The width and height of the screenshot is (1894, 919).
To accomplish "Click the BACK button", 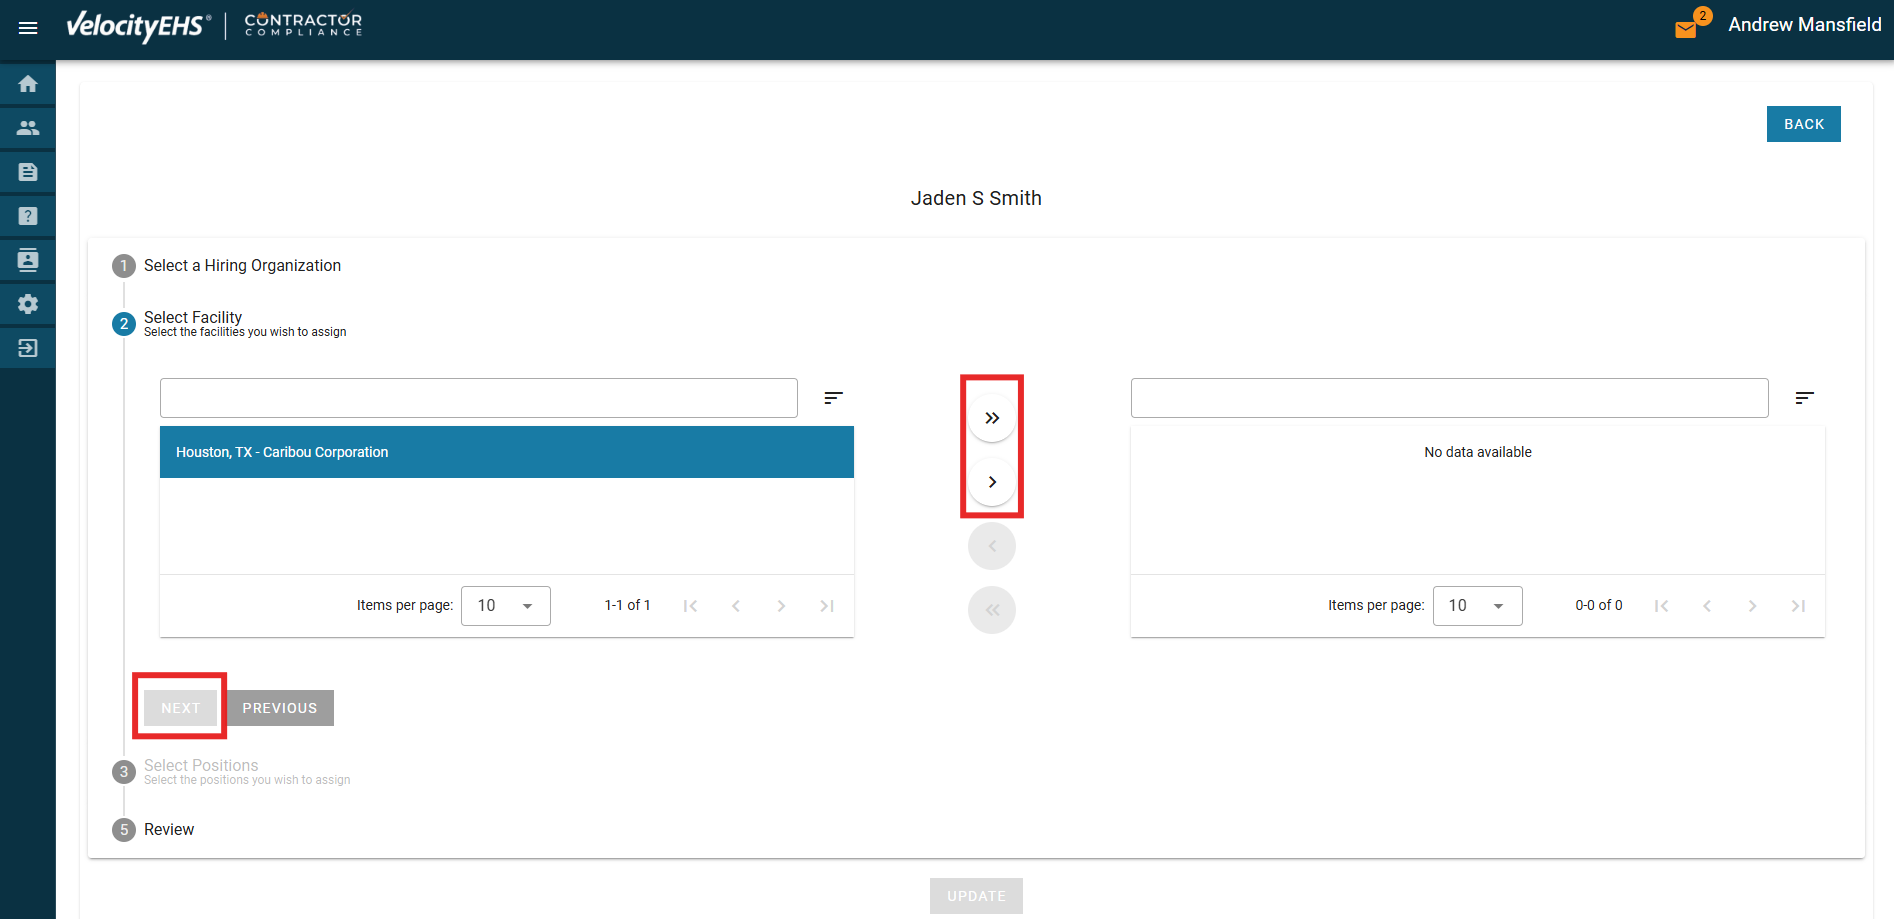I will tap(1803, 124).
